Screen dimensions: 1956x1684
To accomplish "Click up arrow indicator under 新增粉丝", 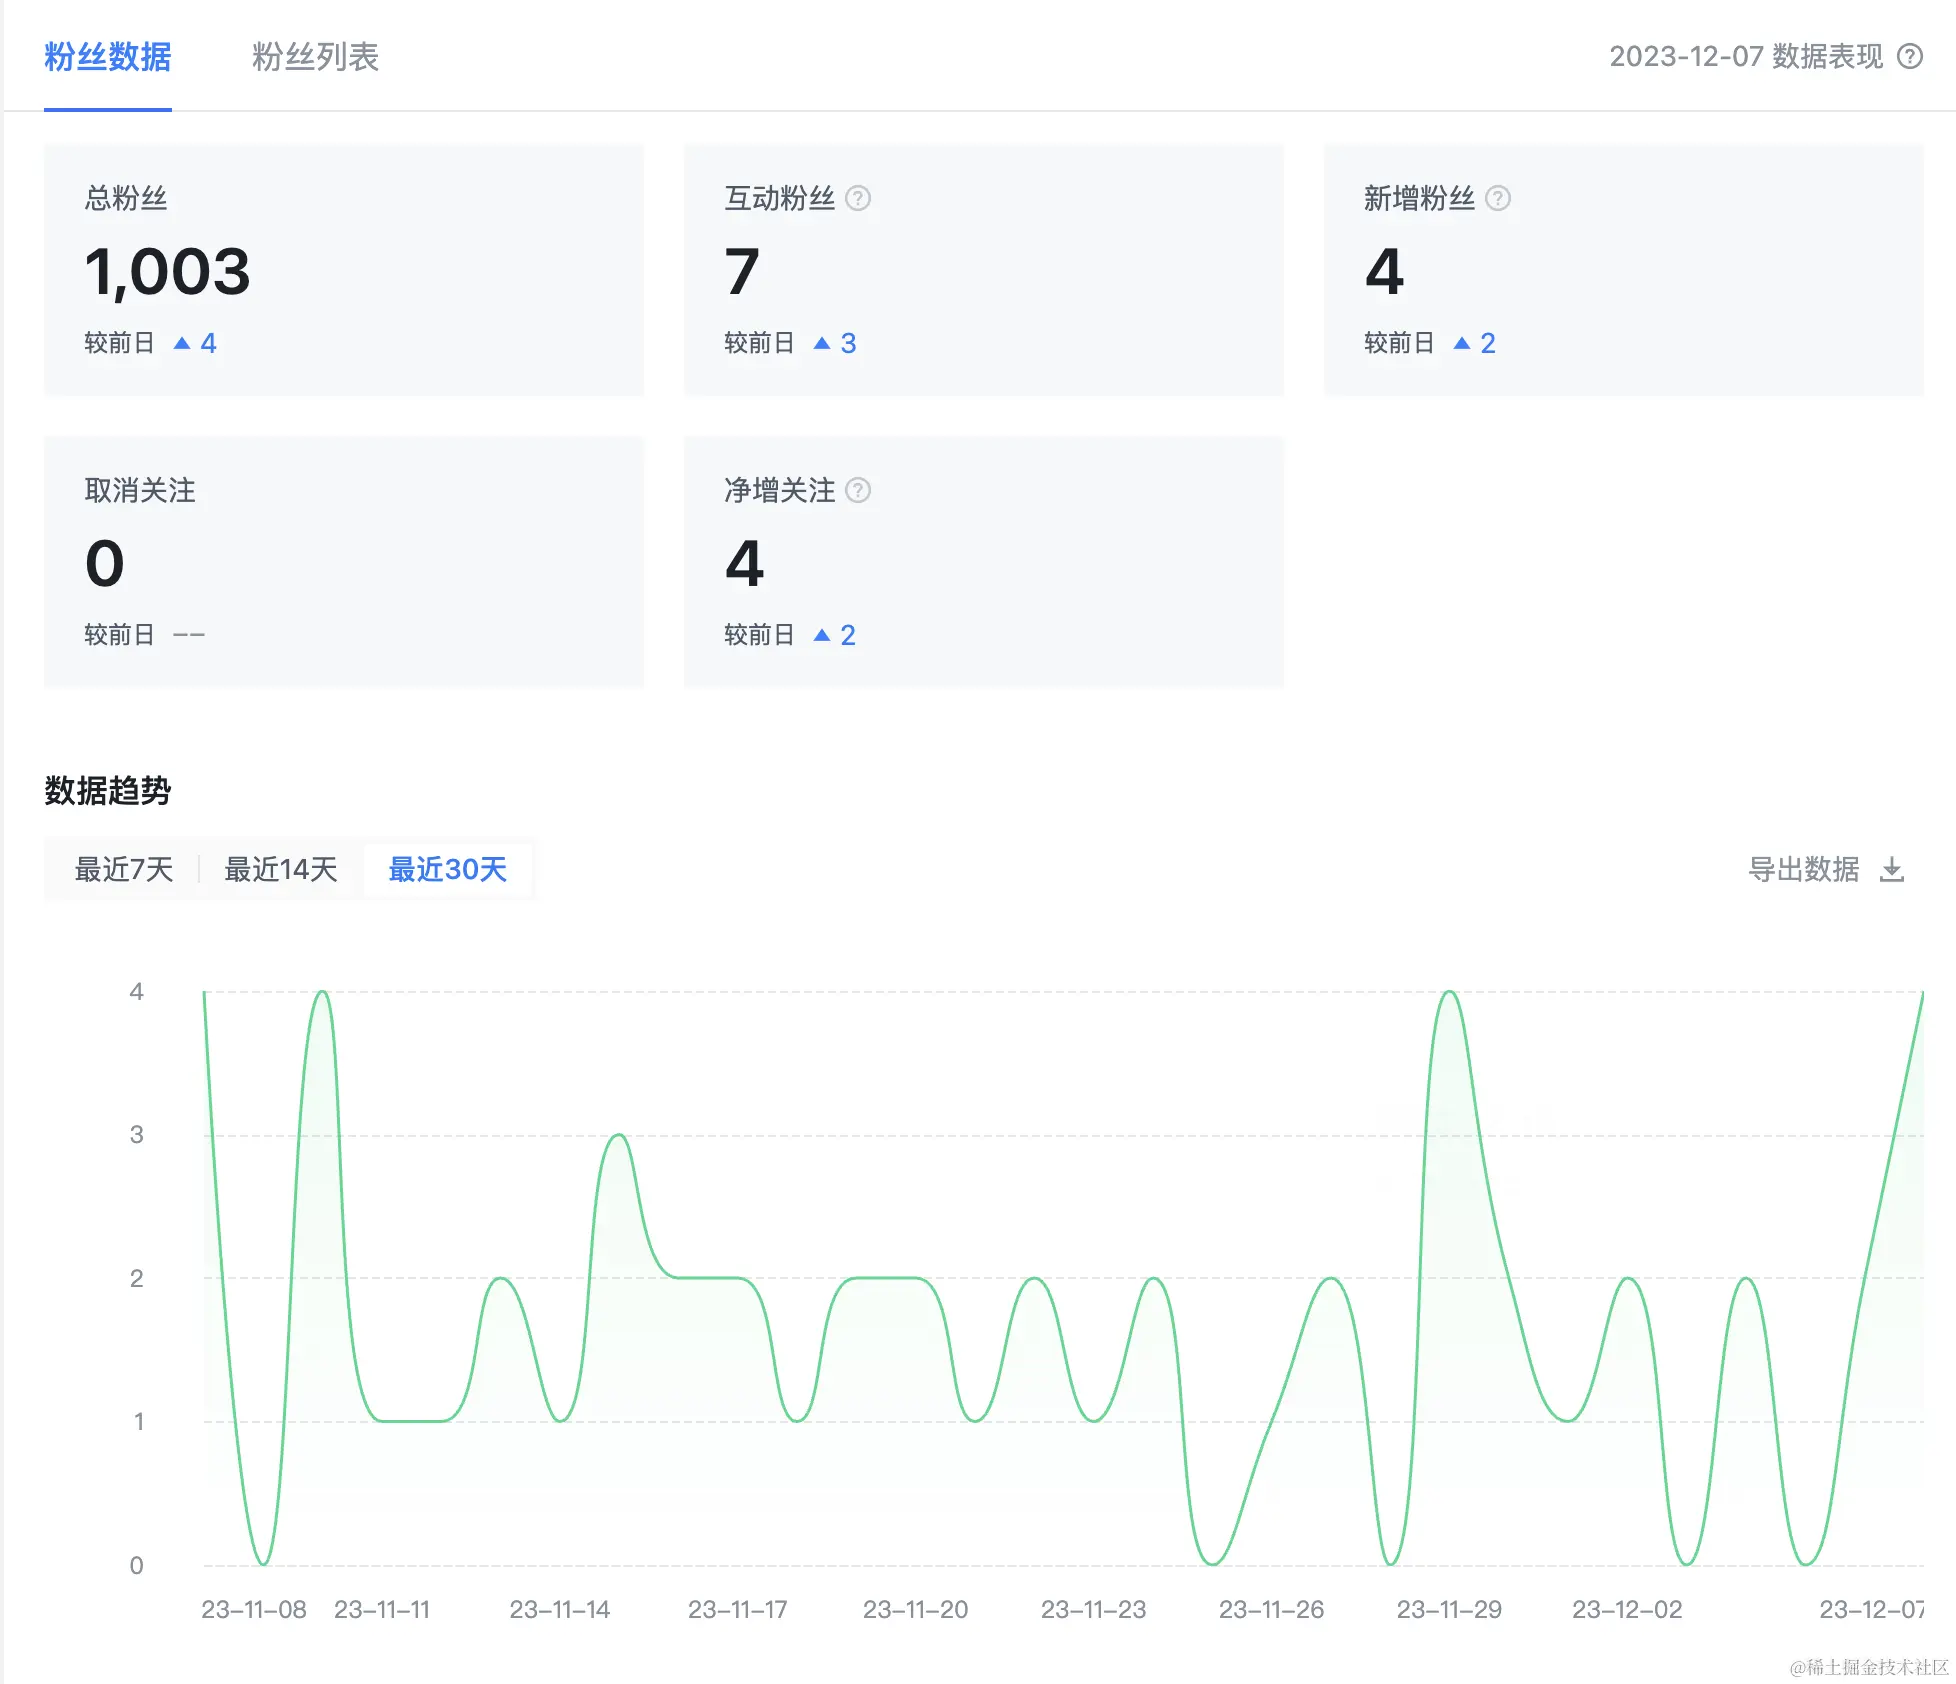I will pos(1461,343).
